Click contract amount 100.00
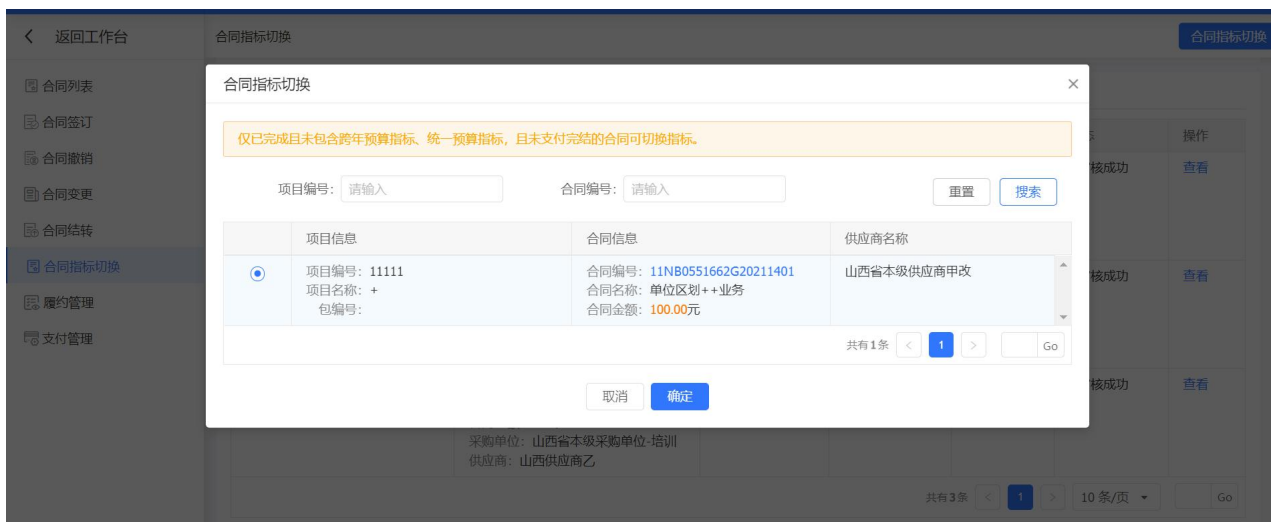 pos(667,310)
